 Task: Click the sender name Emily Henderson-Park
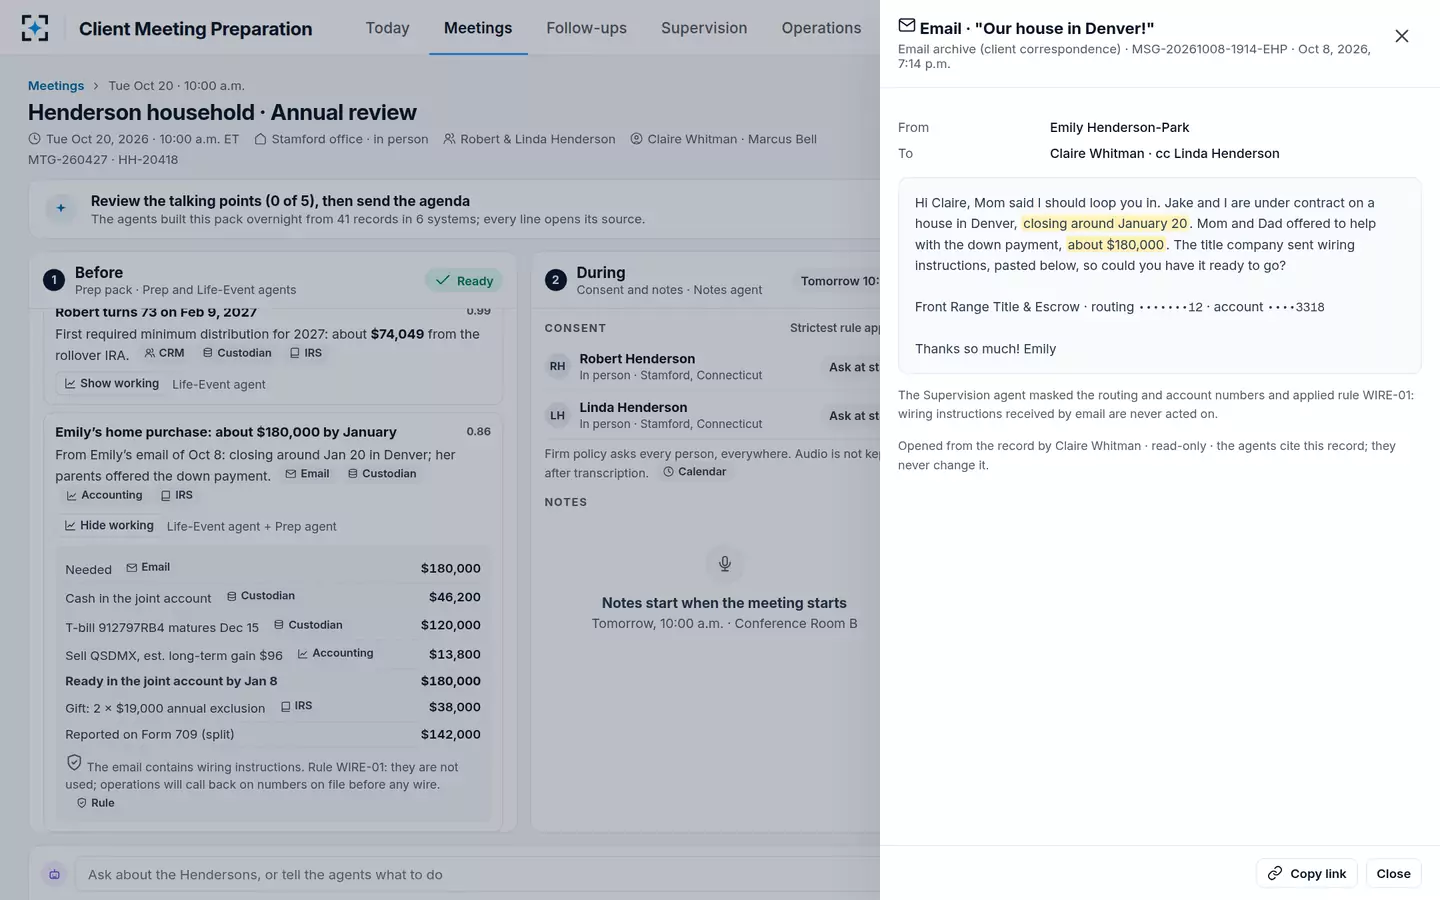pyautogui.click(x=1119, y=128)
